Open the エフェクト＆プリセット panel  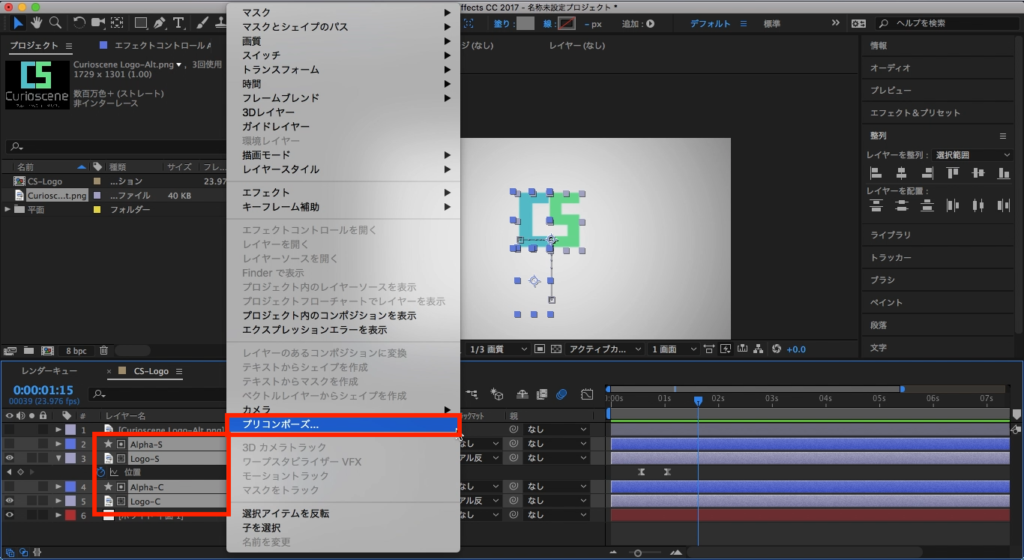(x=915, y=113)
